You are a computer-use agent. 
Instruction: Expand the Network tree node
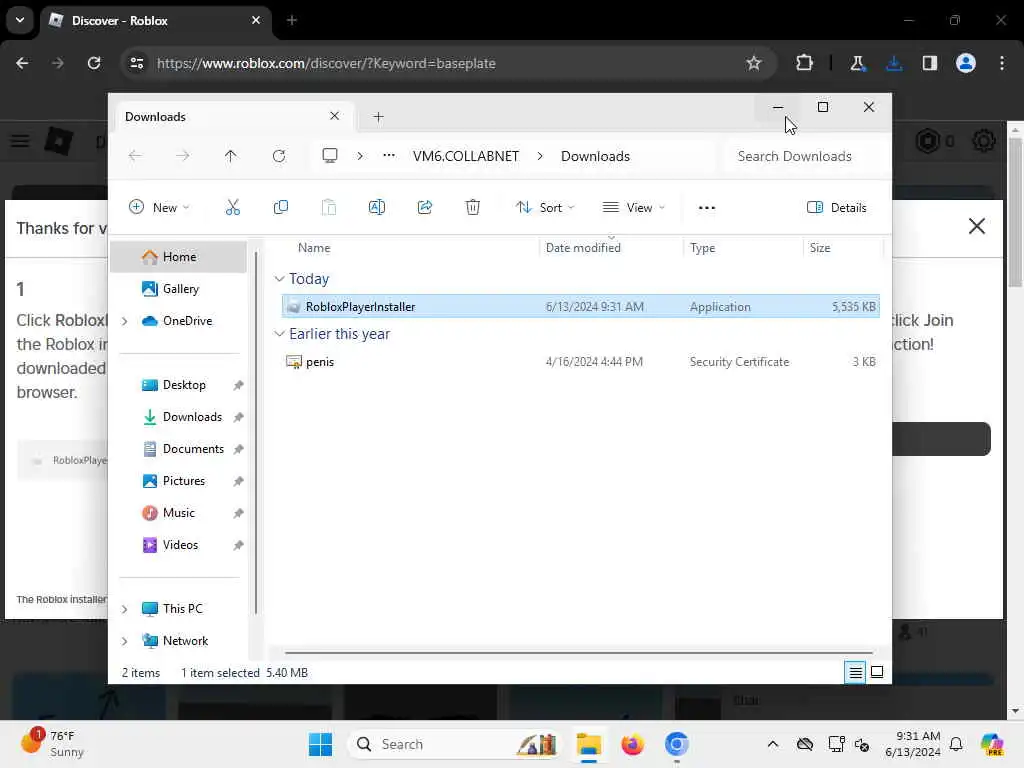pyautogui.click(x=125, y=641)
